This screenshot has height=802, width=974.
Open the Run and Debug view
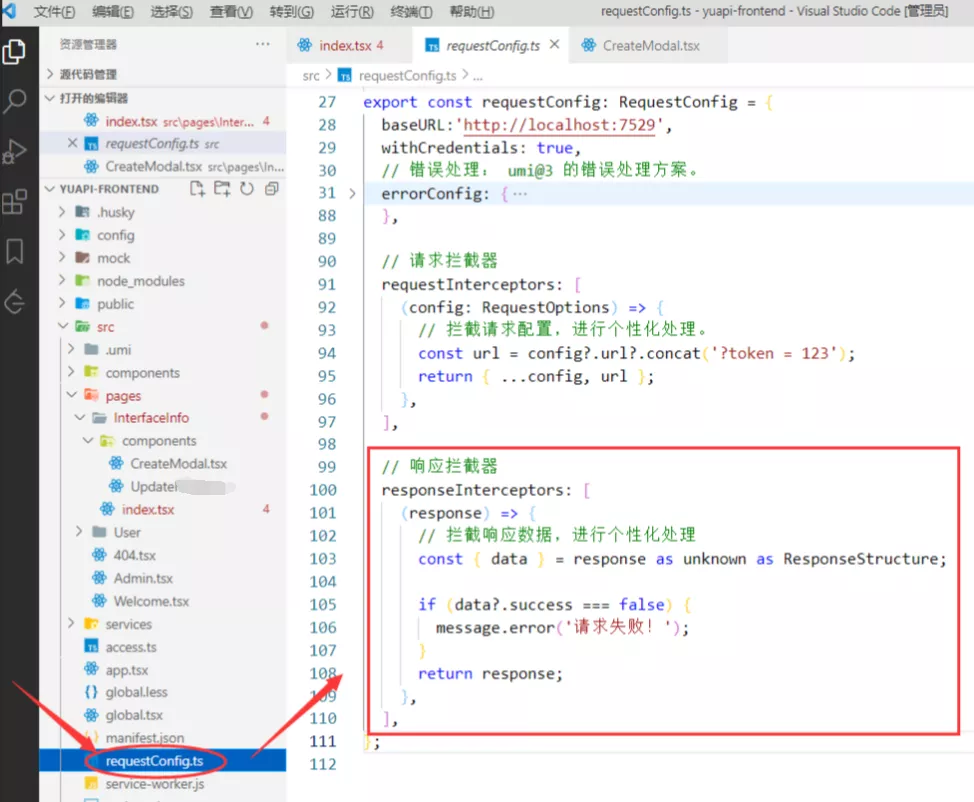tap(14, 151)
